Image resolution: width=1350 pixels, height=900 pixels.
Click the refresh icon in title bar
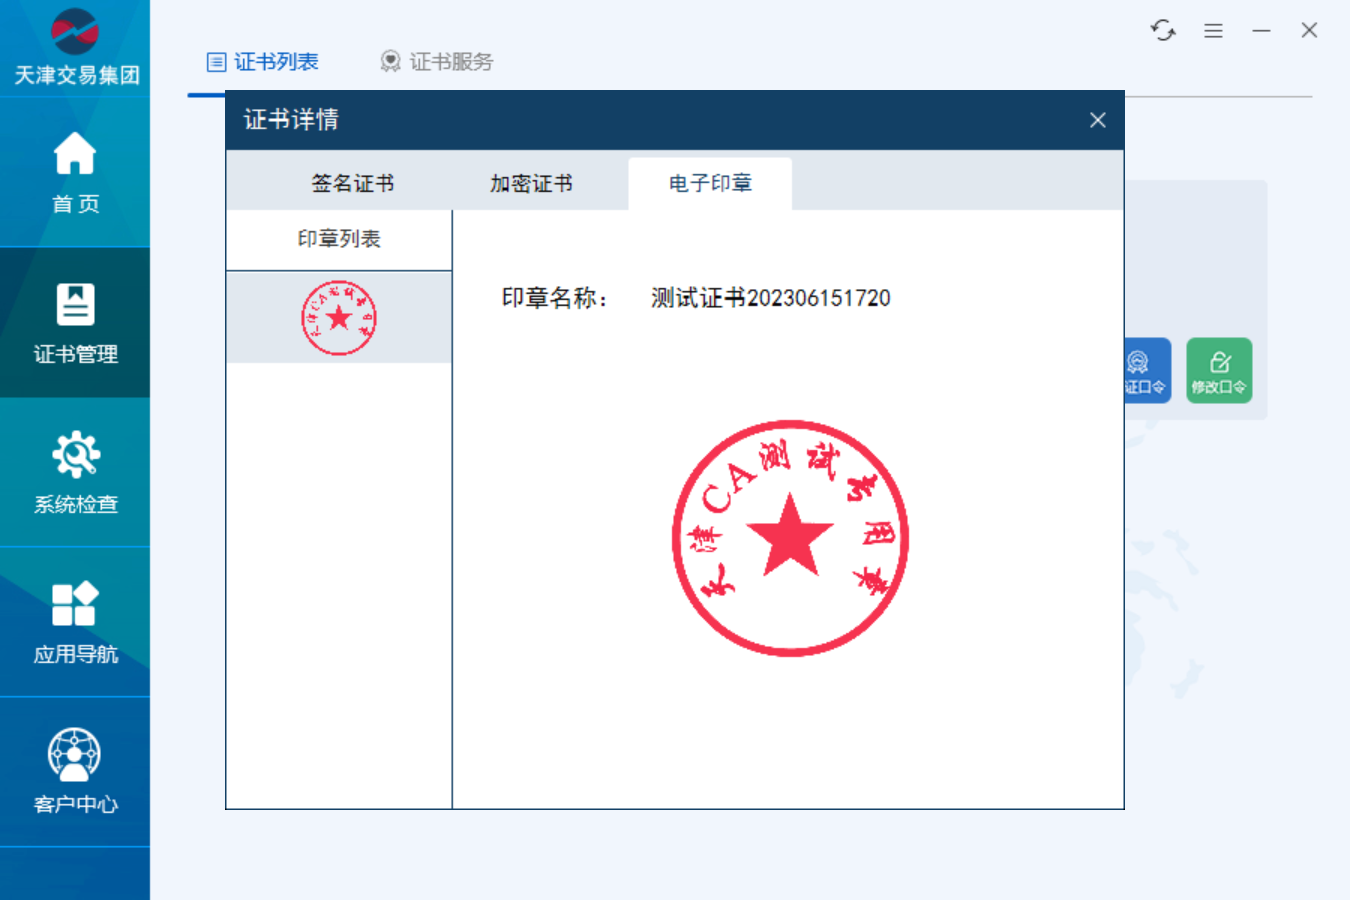pos(1163,31)
